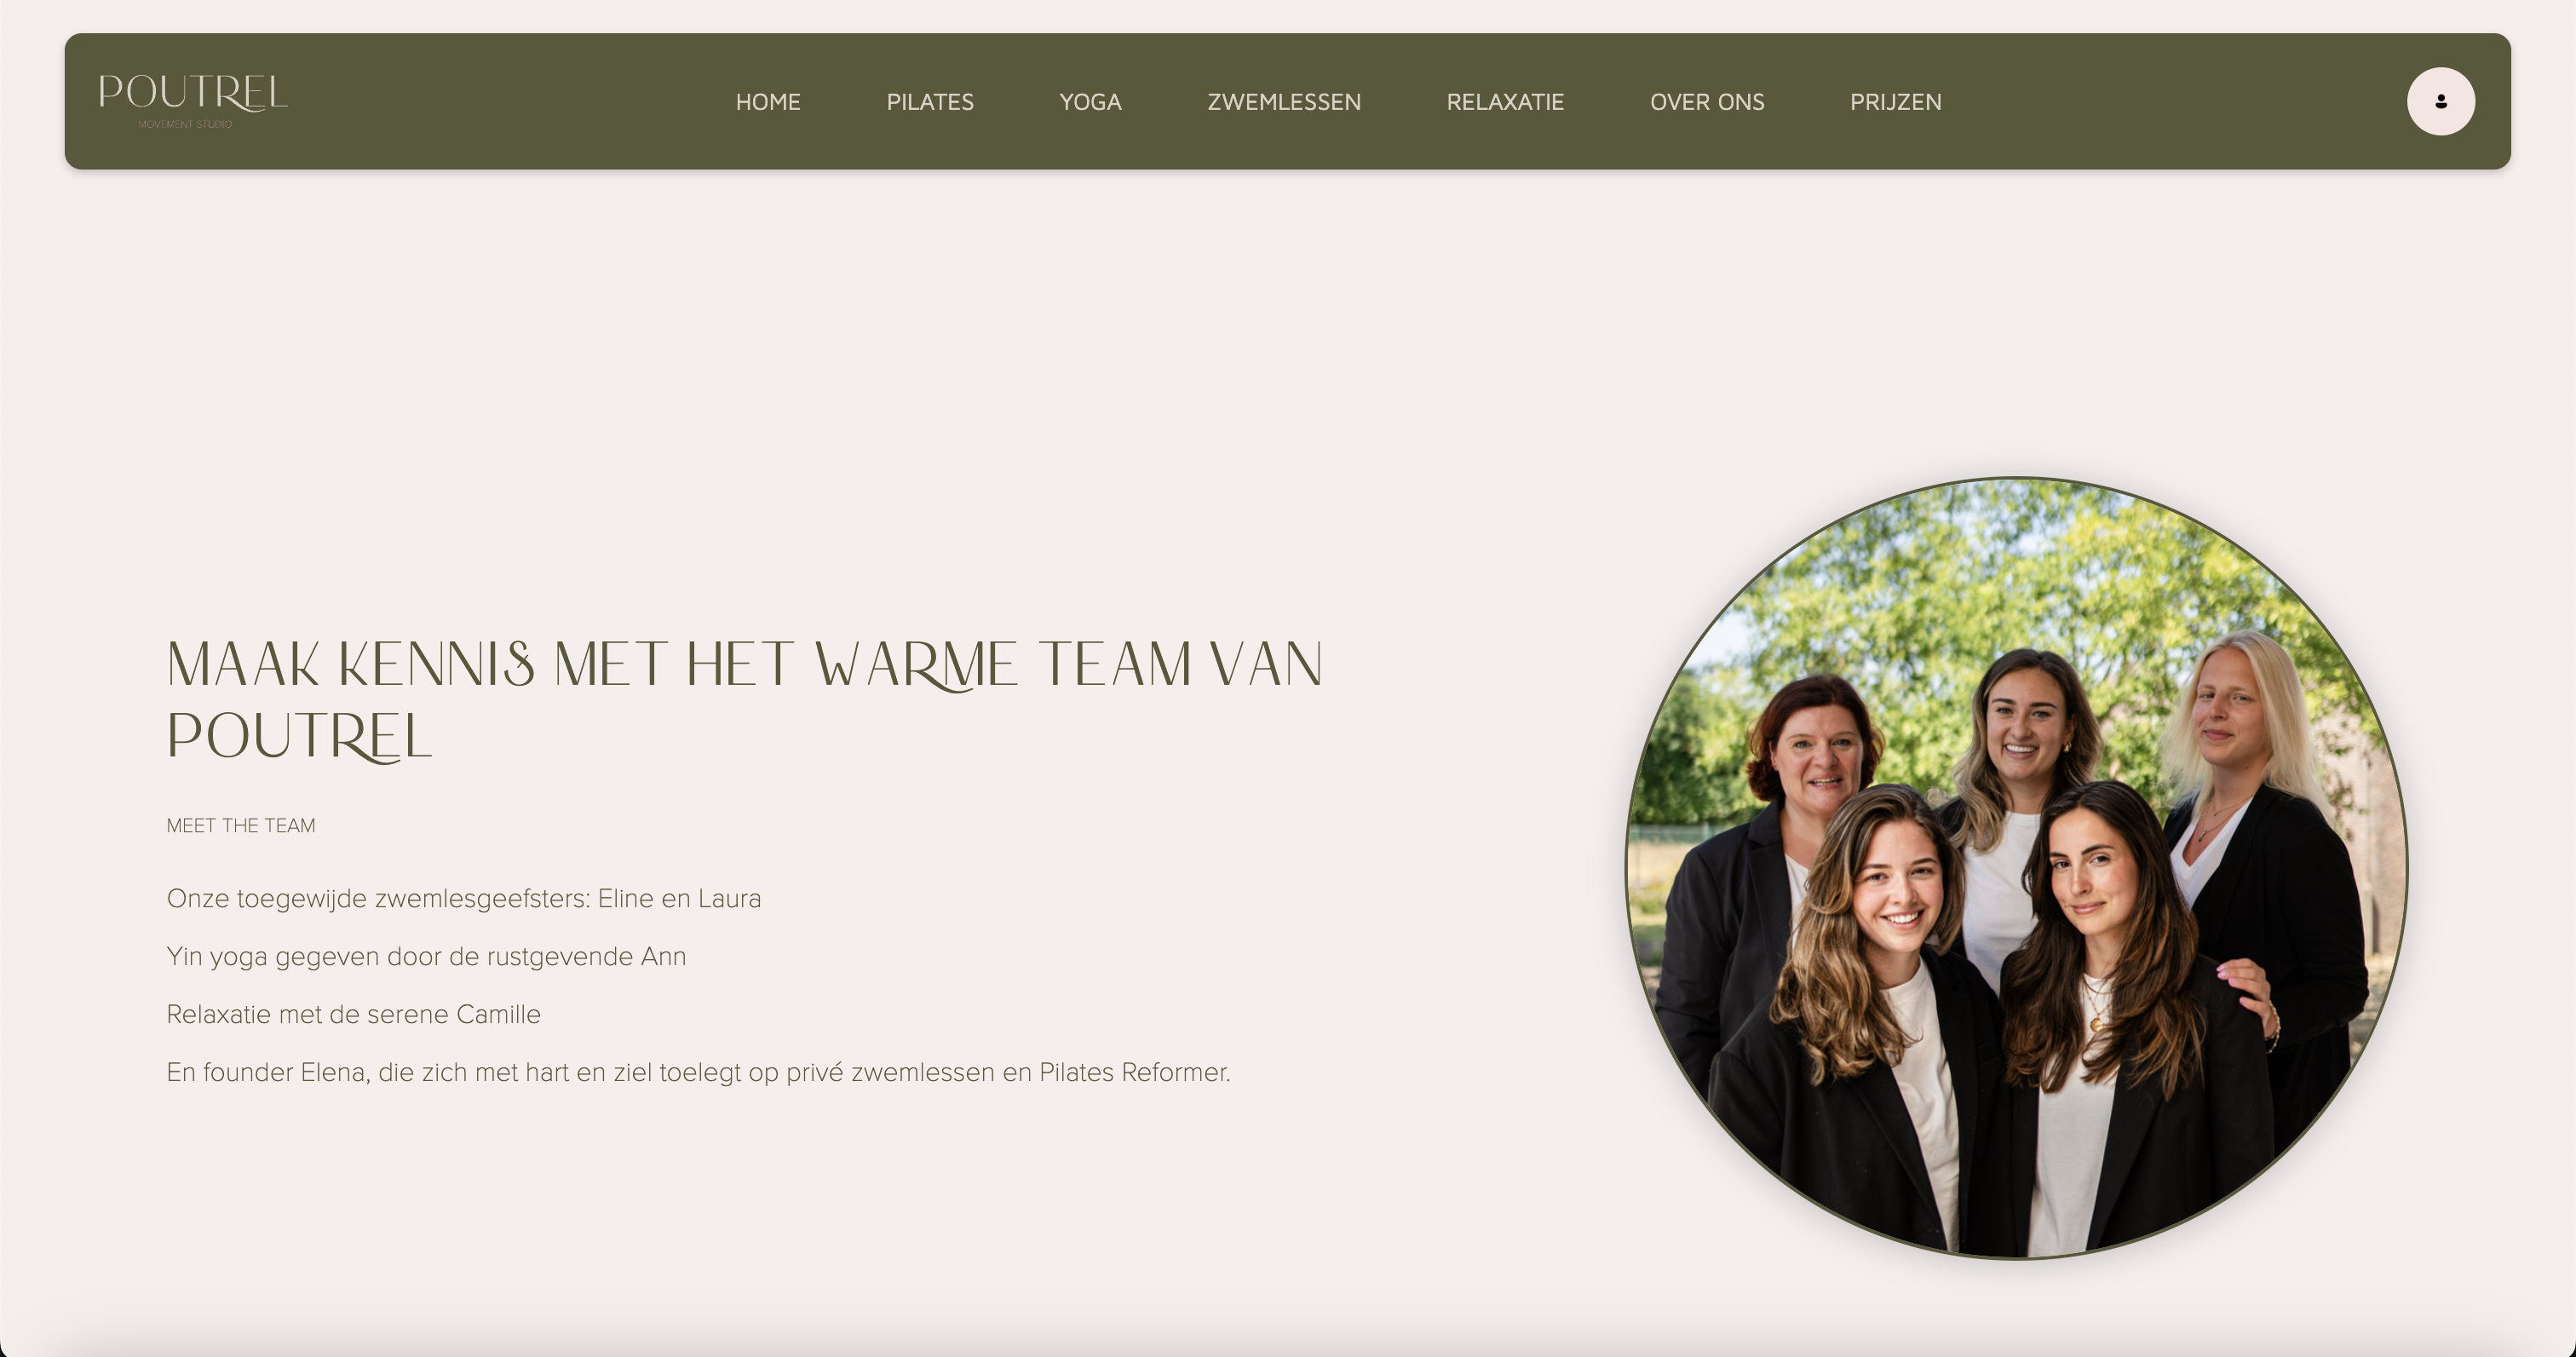Viewport: 2576px width, 1357px height.
Task: Open the RELAXATIE page
Action: 1505,102
